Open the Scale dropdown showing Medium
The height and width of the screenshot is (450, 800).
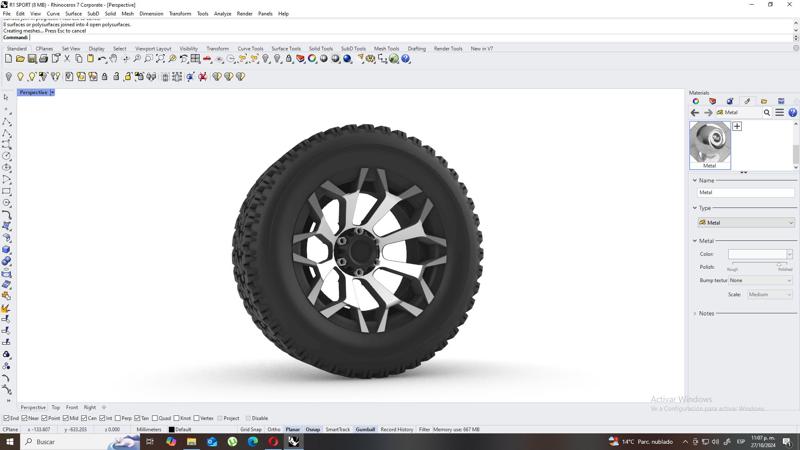click(x=769, y=295)
